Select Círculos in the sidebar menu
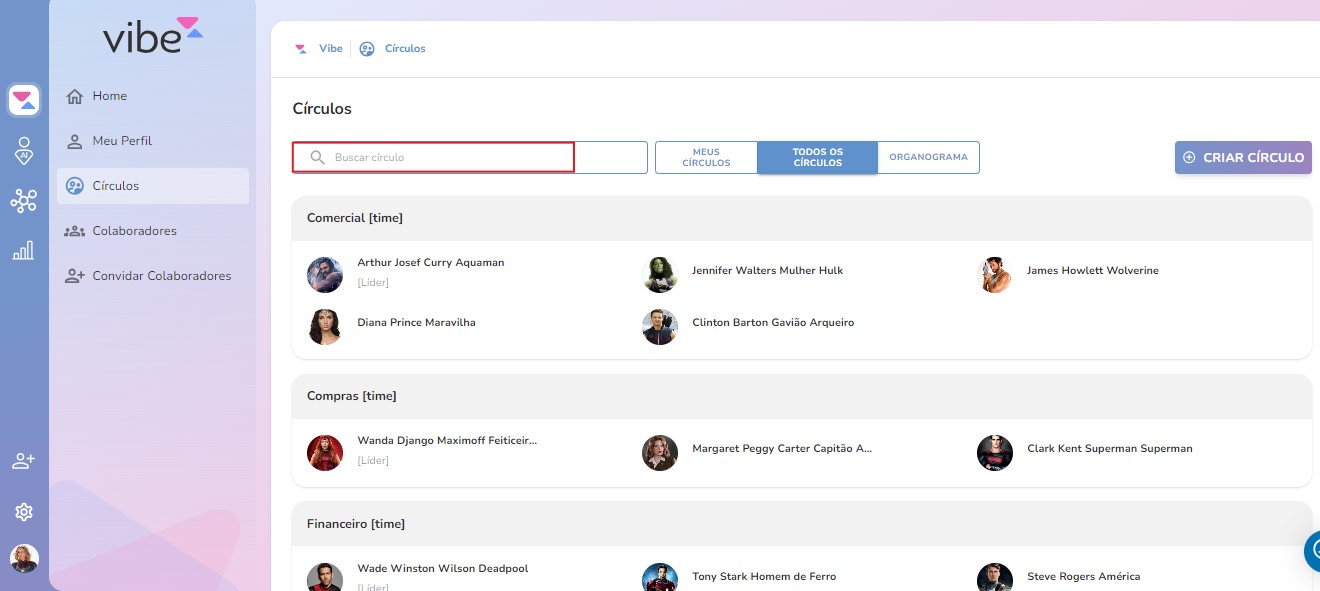 coord(153,186)
